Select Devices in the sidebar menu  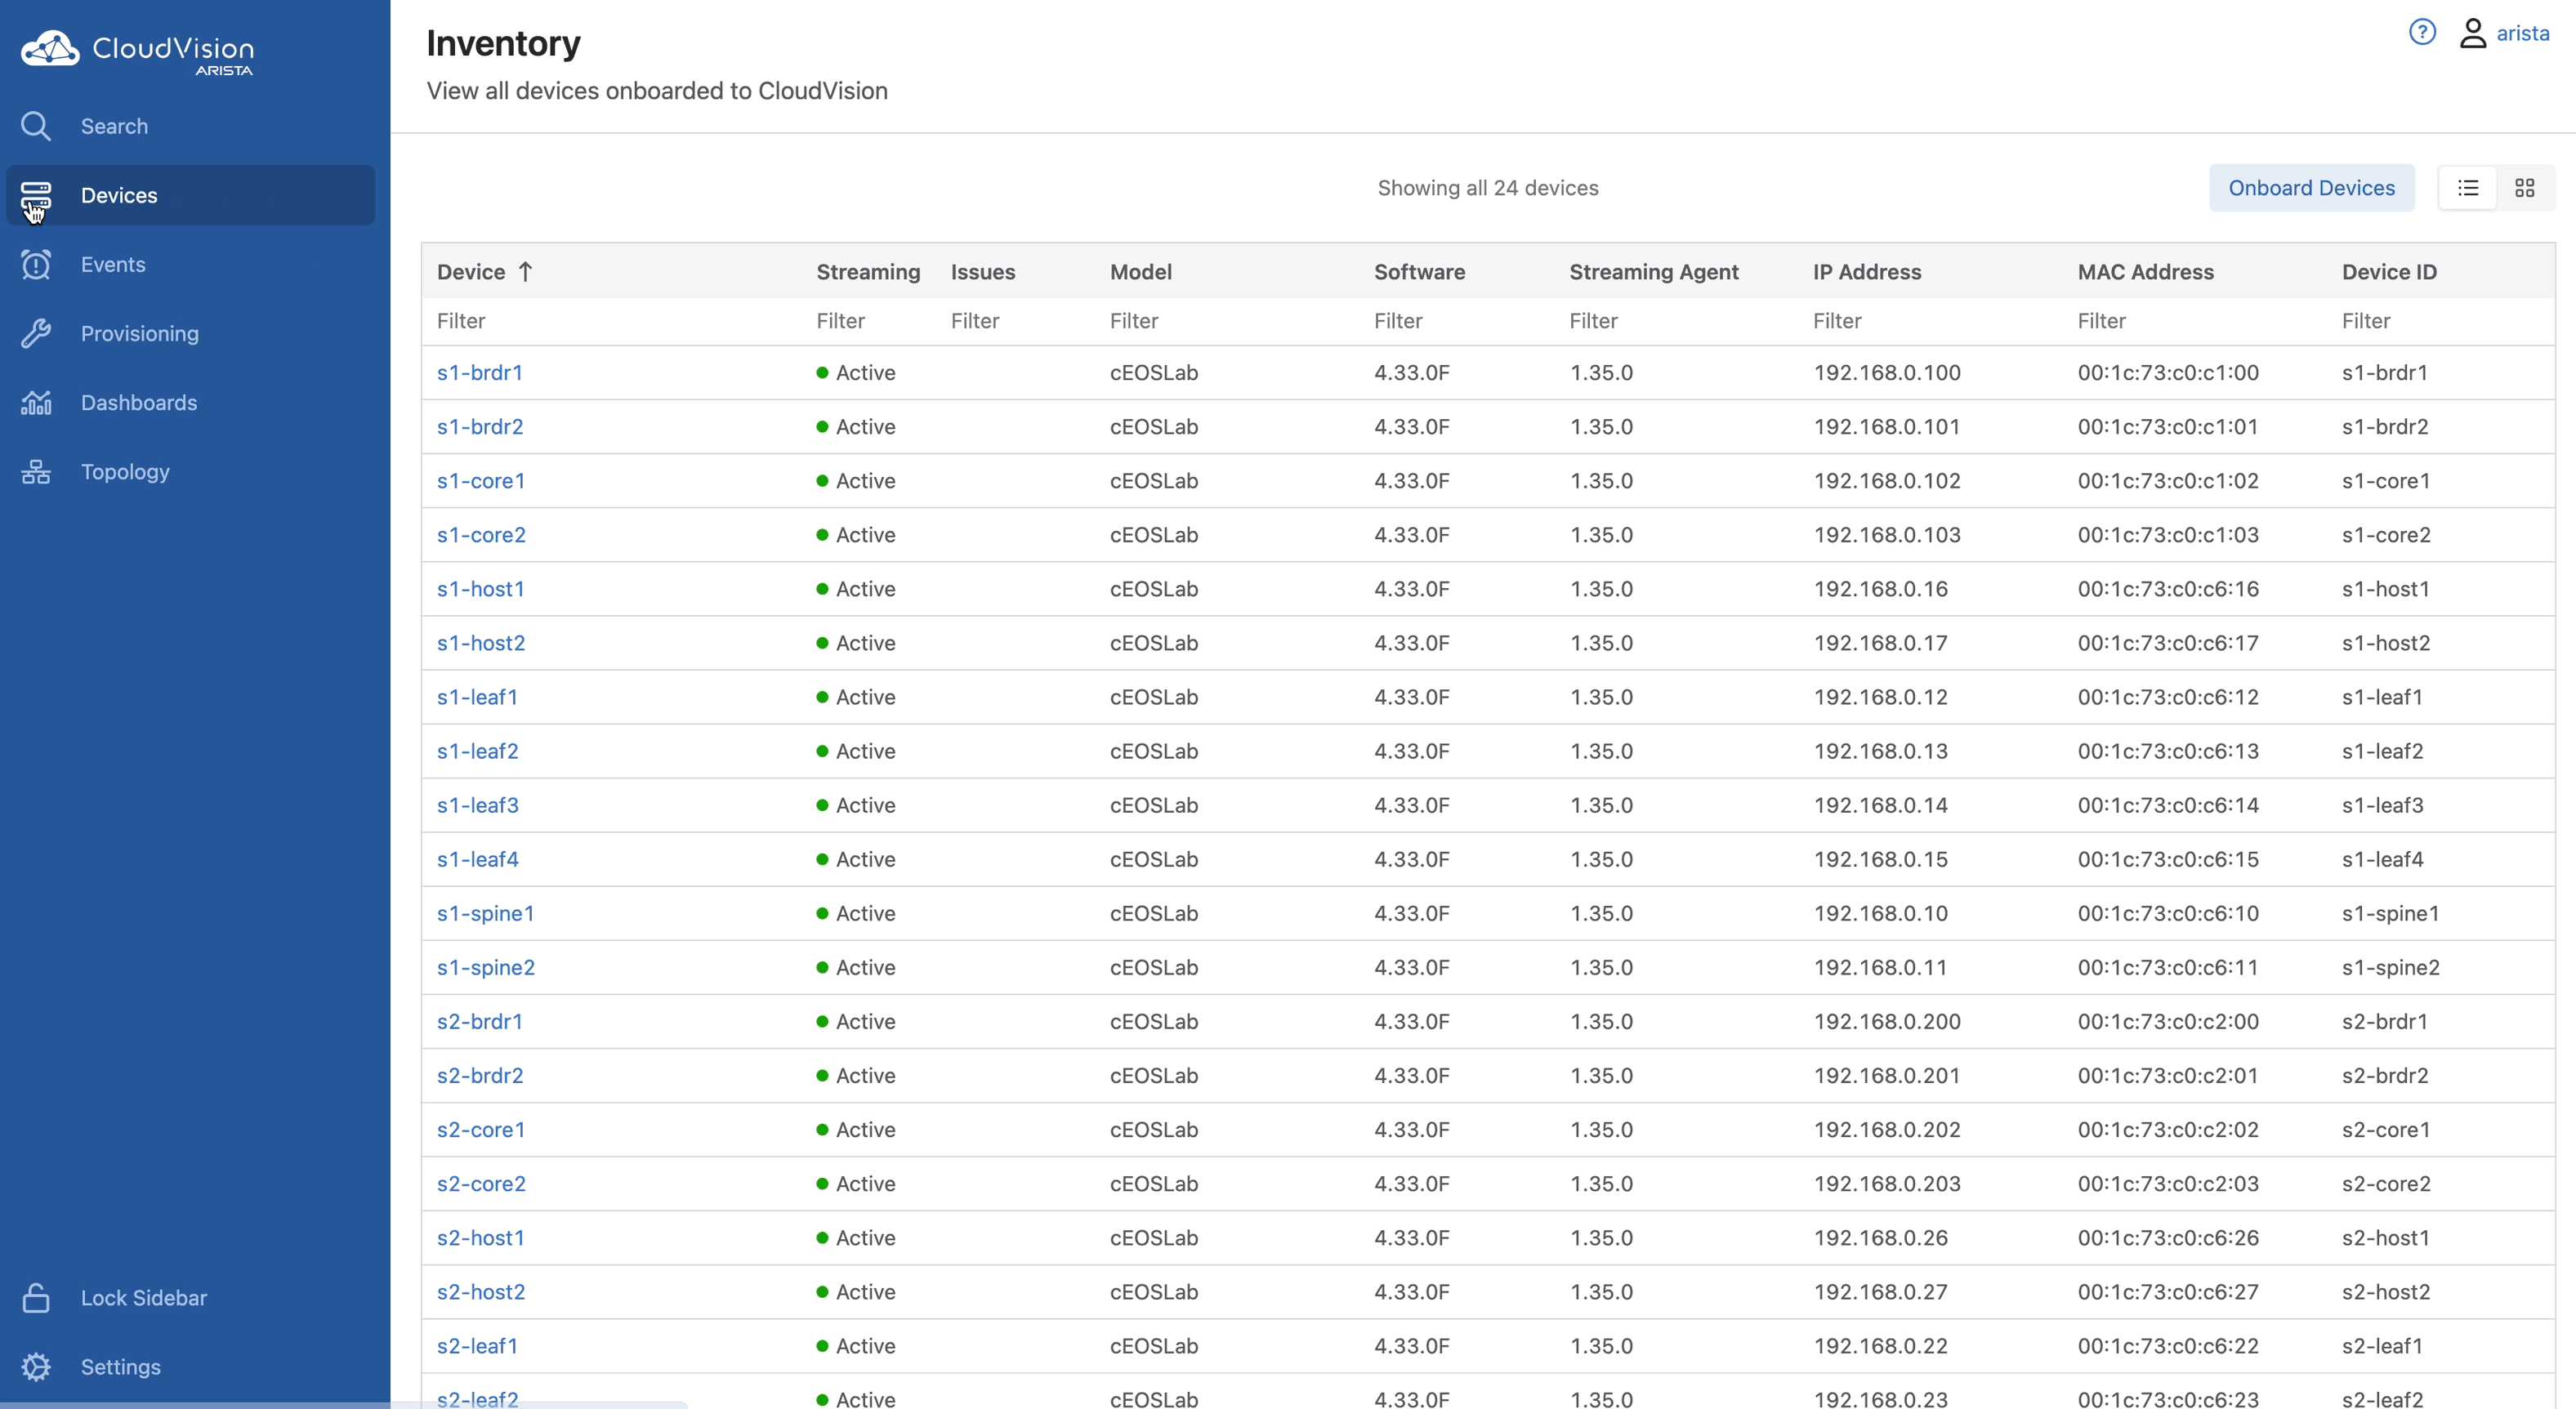point(119,196)
